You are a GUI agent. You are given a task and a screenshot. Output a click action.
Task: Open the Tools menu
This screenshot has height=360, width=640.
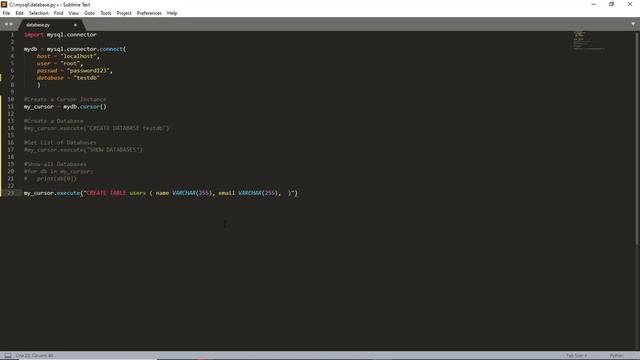pos(106,13)
